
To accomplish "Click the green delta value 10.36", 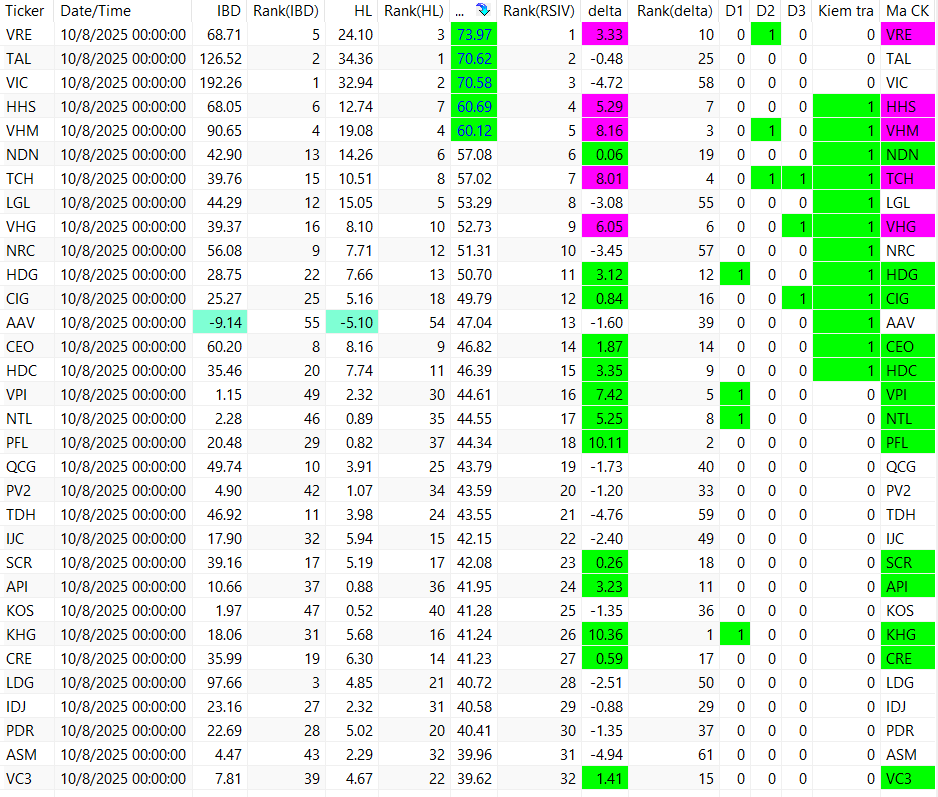I will 605,634.
